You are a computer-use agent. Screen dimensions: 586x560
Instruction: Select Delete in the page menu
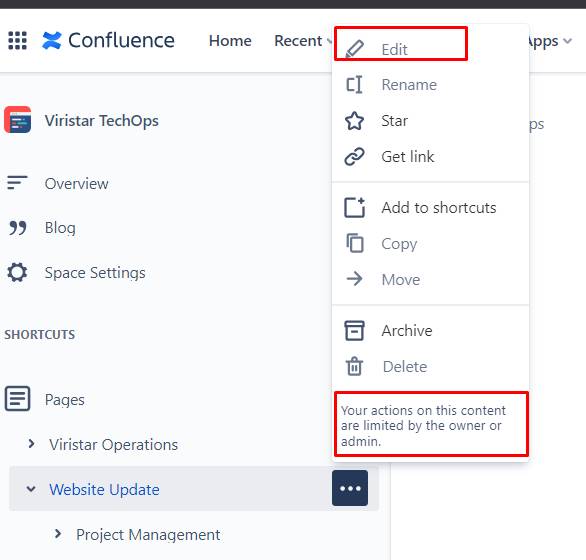tap(431, 366)
